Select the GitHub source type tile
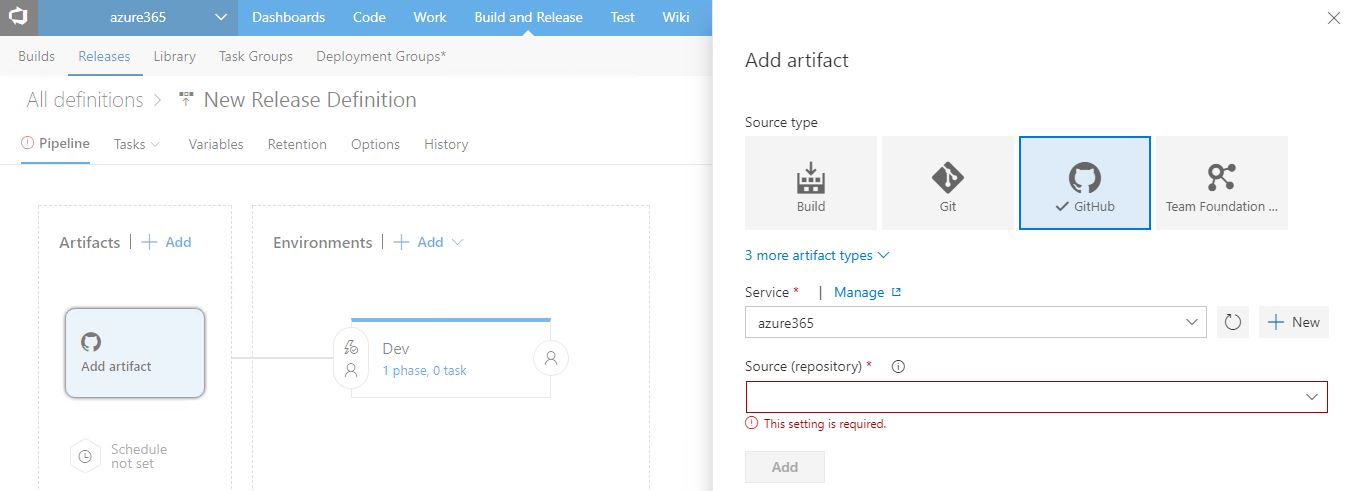The height and width of the screenshot is (491, 1345). tap(1085, 183)
